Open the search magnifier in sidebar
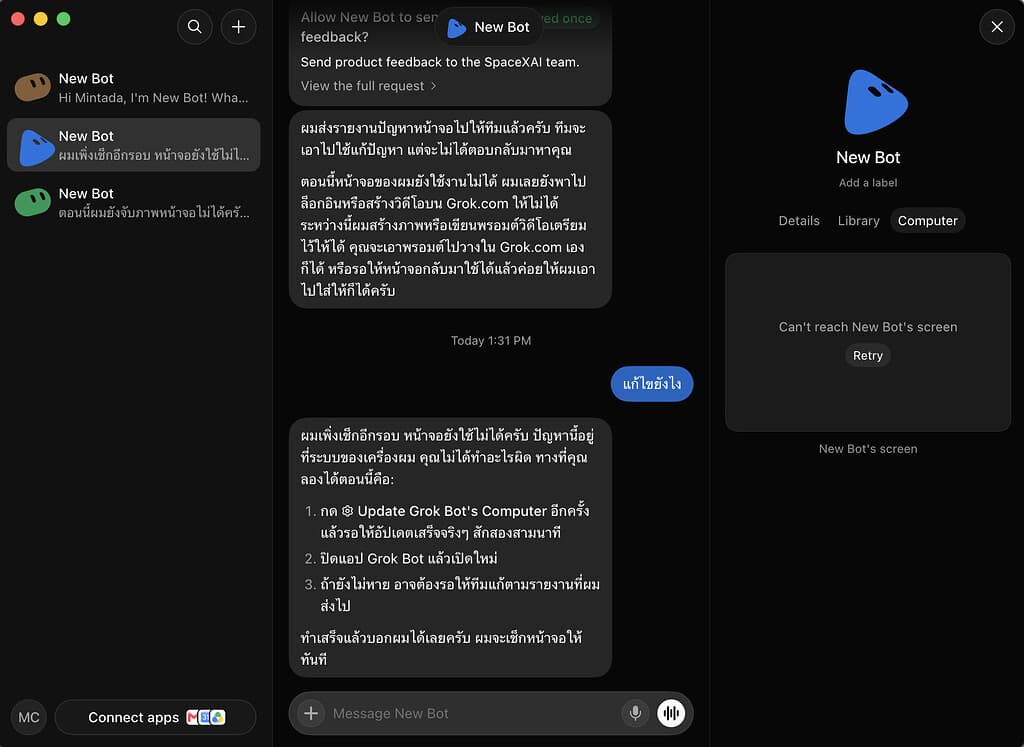Viewport: 1024px width, 747px height. tap(195, 27)
